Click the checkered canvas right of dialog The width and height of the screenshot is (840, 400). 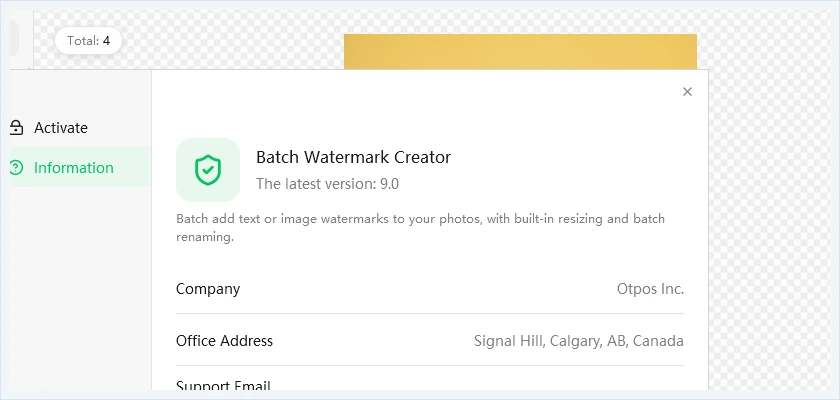(x=769, y=214)
